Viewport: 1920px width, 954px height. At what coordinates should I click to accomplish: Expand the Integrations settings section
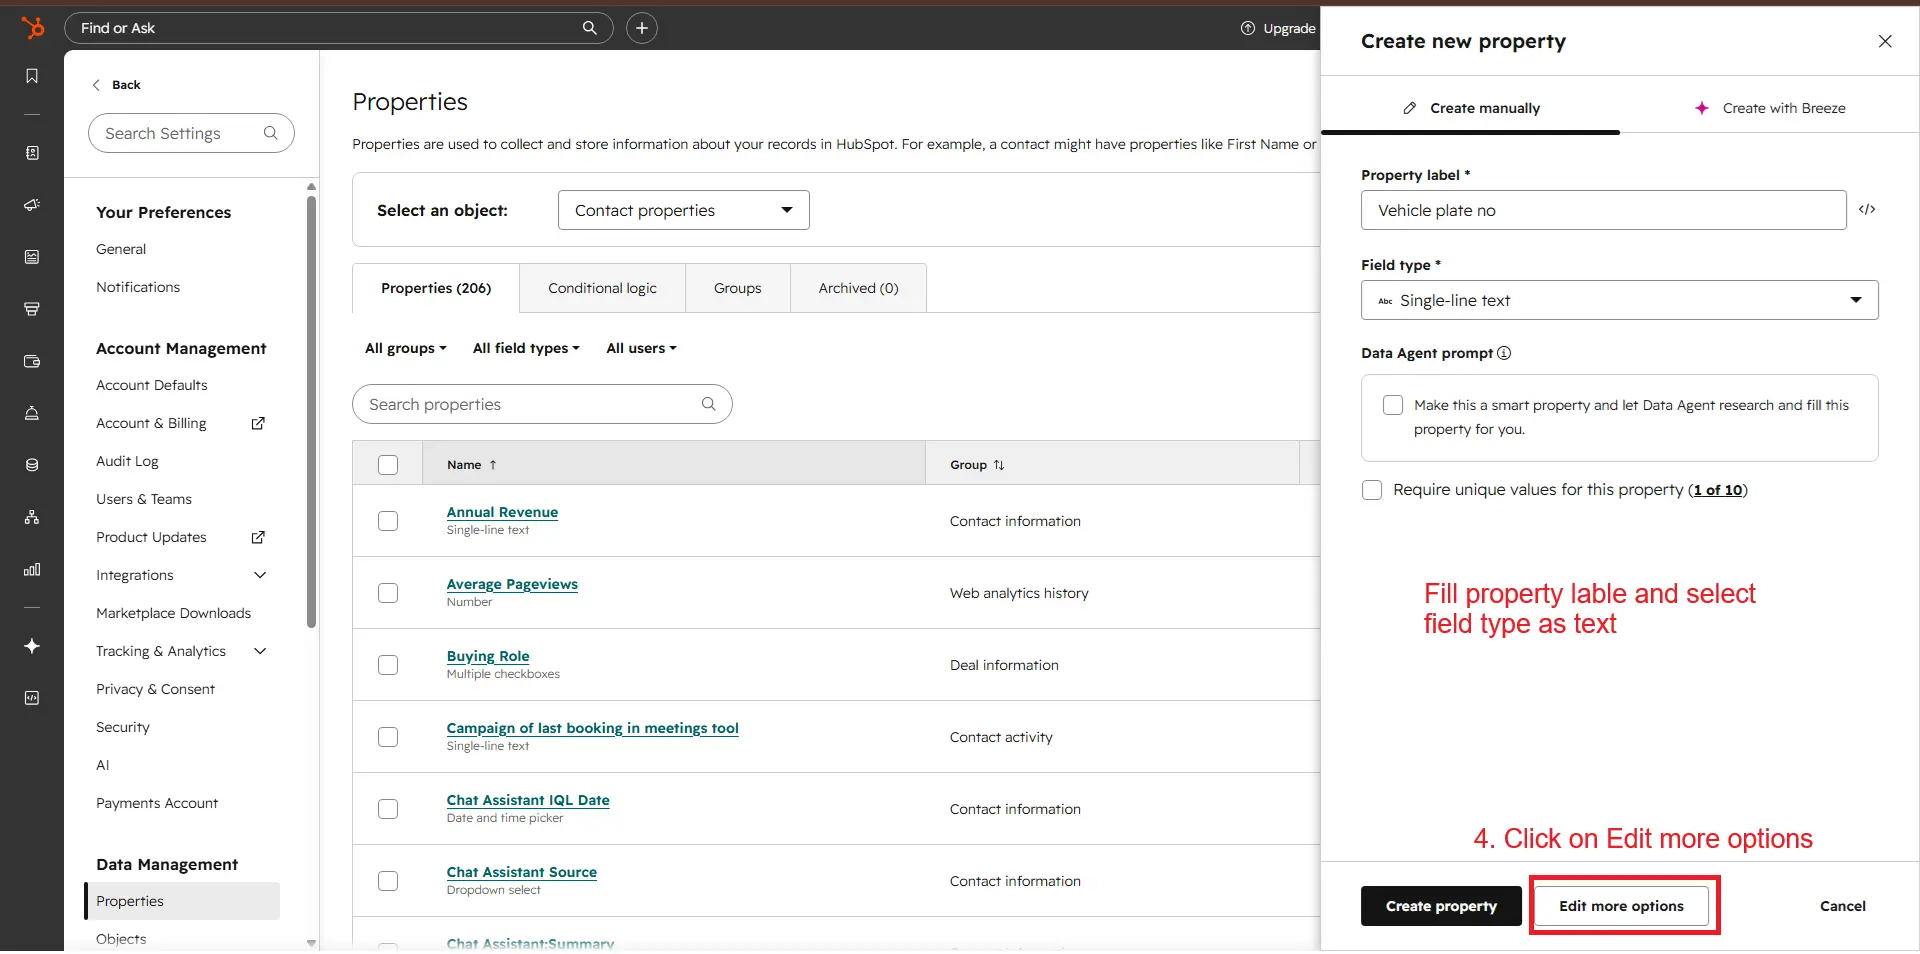(x=260, y=575)
